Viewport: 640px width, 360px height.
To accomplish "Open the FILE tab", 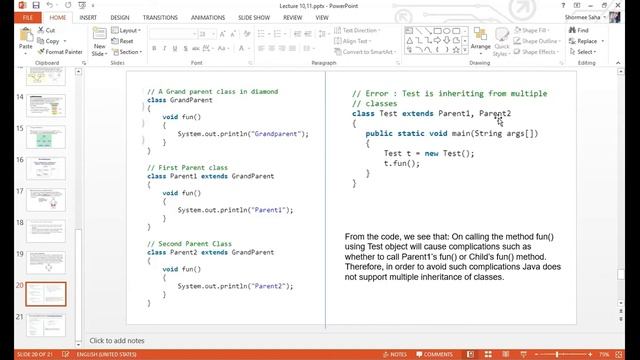I will coord(28,18).
